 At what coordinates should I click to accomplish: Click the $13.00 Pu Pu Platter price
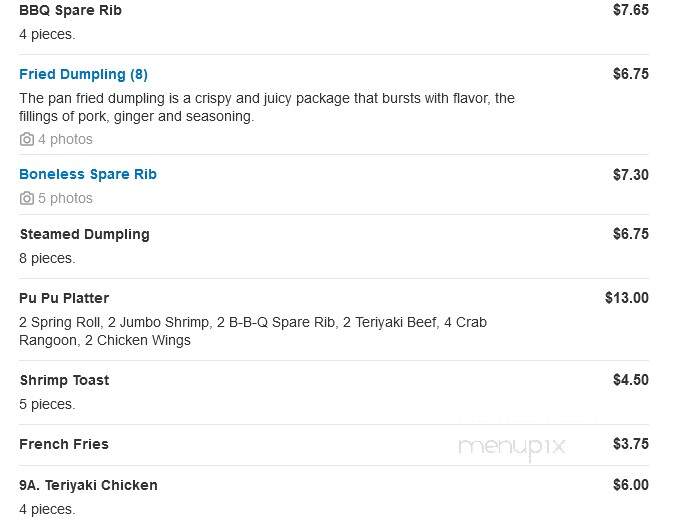627,298
